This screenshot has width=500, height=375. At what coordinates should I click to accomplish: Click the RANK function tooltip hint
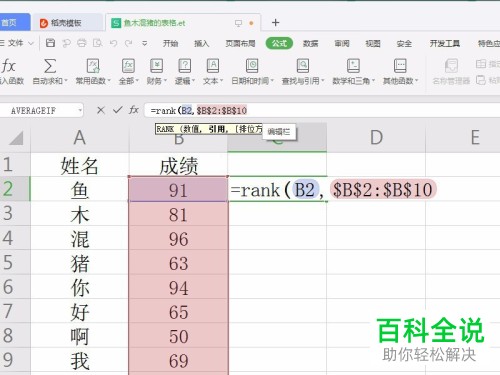point(209,129)
